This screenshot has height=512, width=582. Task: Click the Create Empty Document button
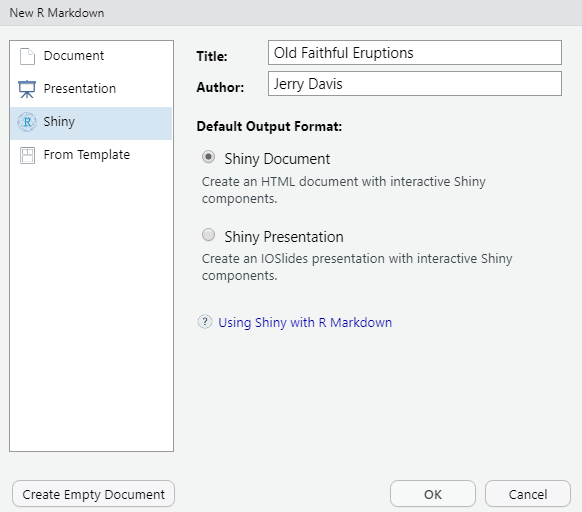(93, 494)
